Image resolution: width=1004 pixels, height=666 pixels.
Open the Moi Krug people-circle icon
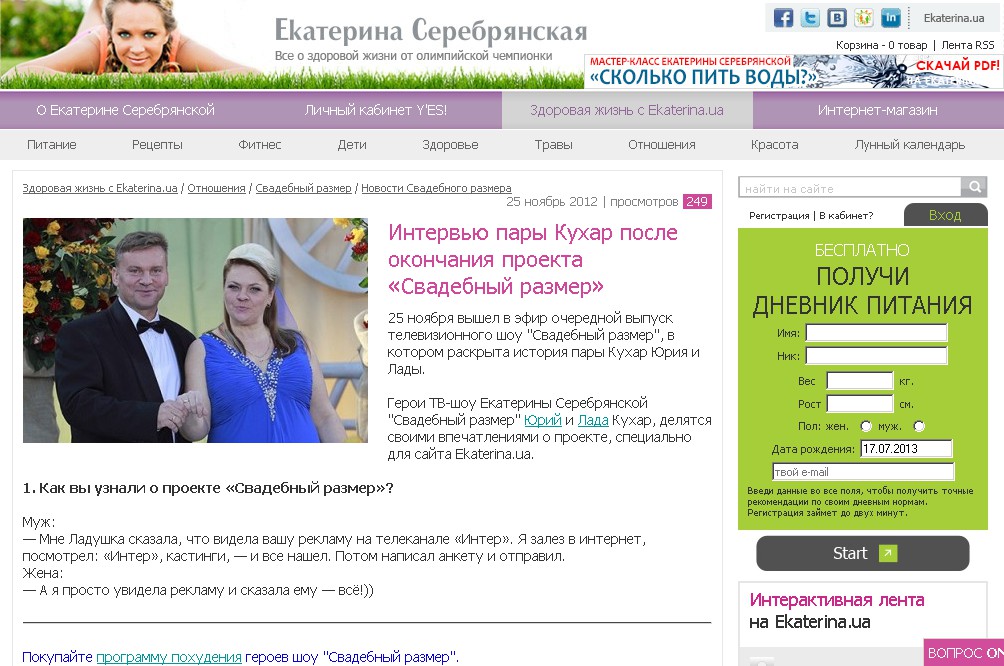point(863,17)
